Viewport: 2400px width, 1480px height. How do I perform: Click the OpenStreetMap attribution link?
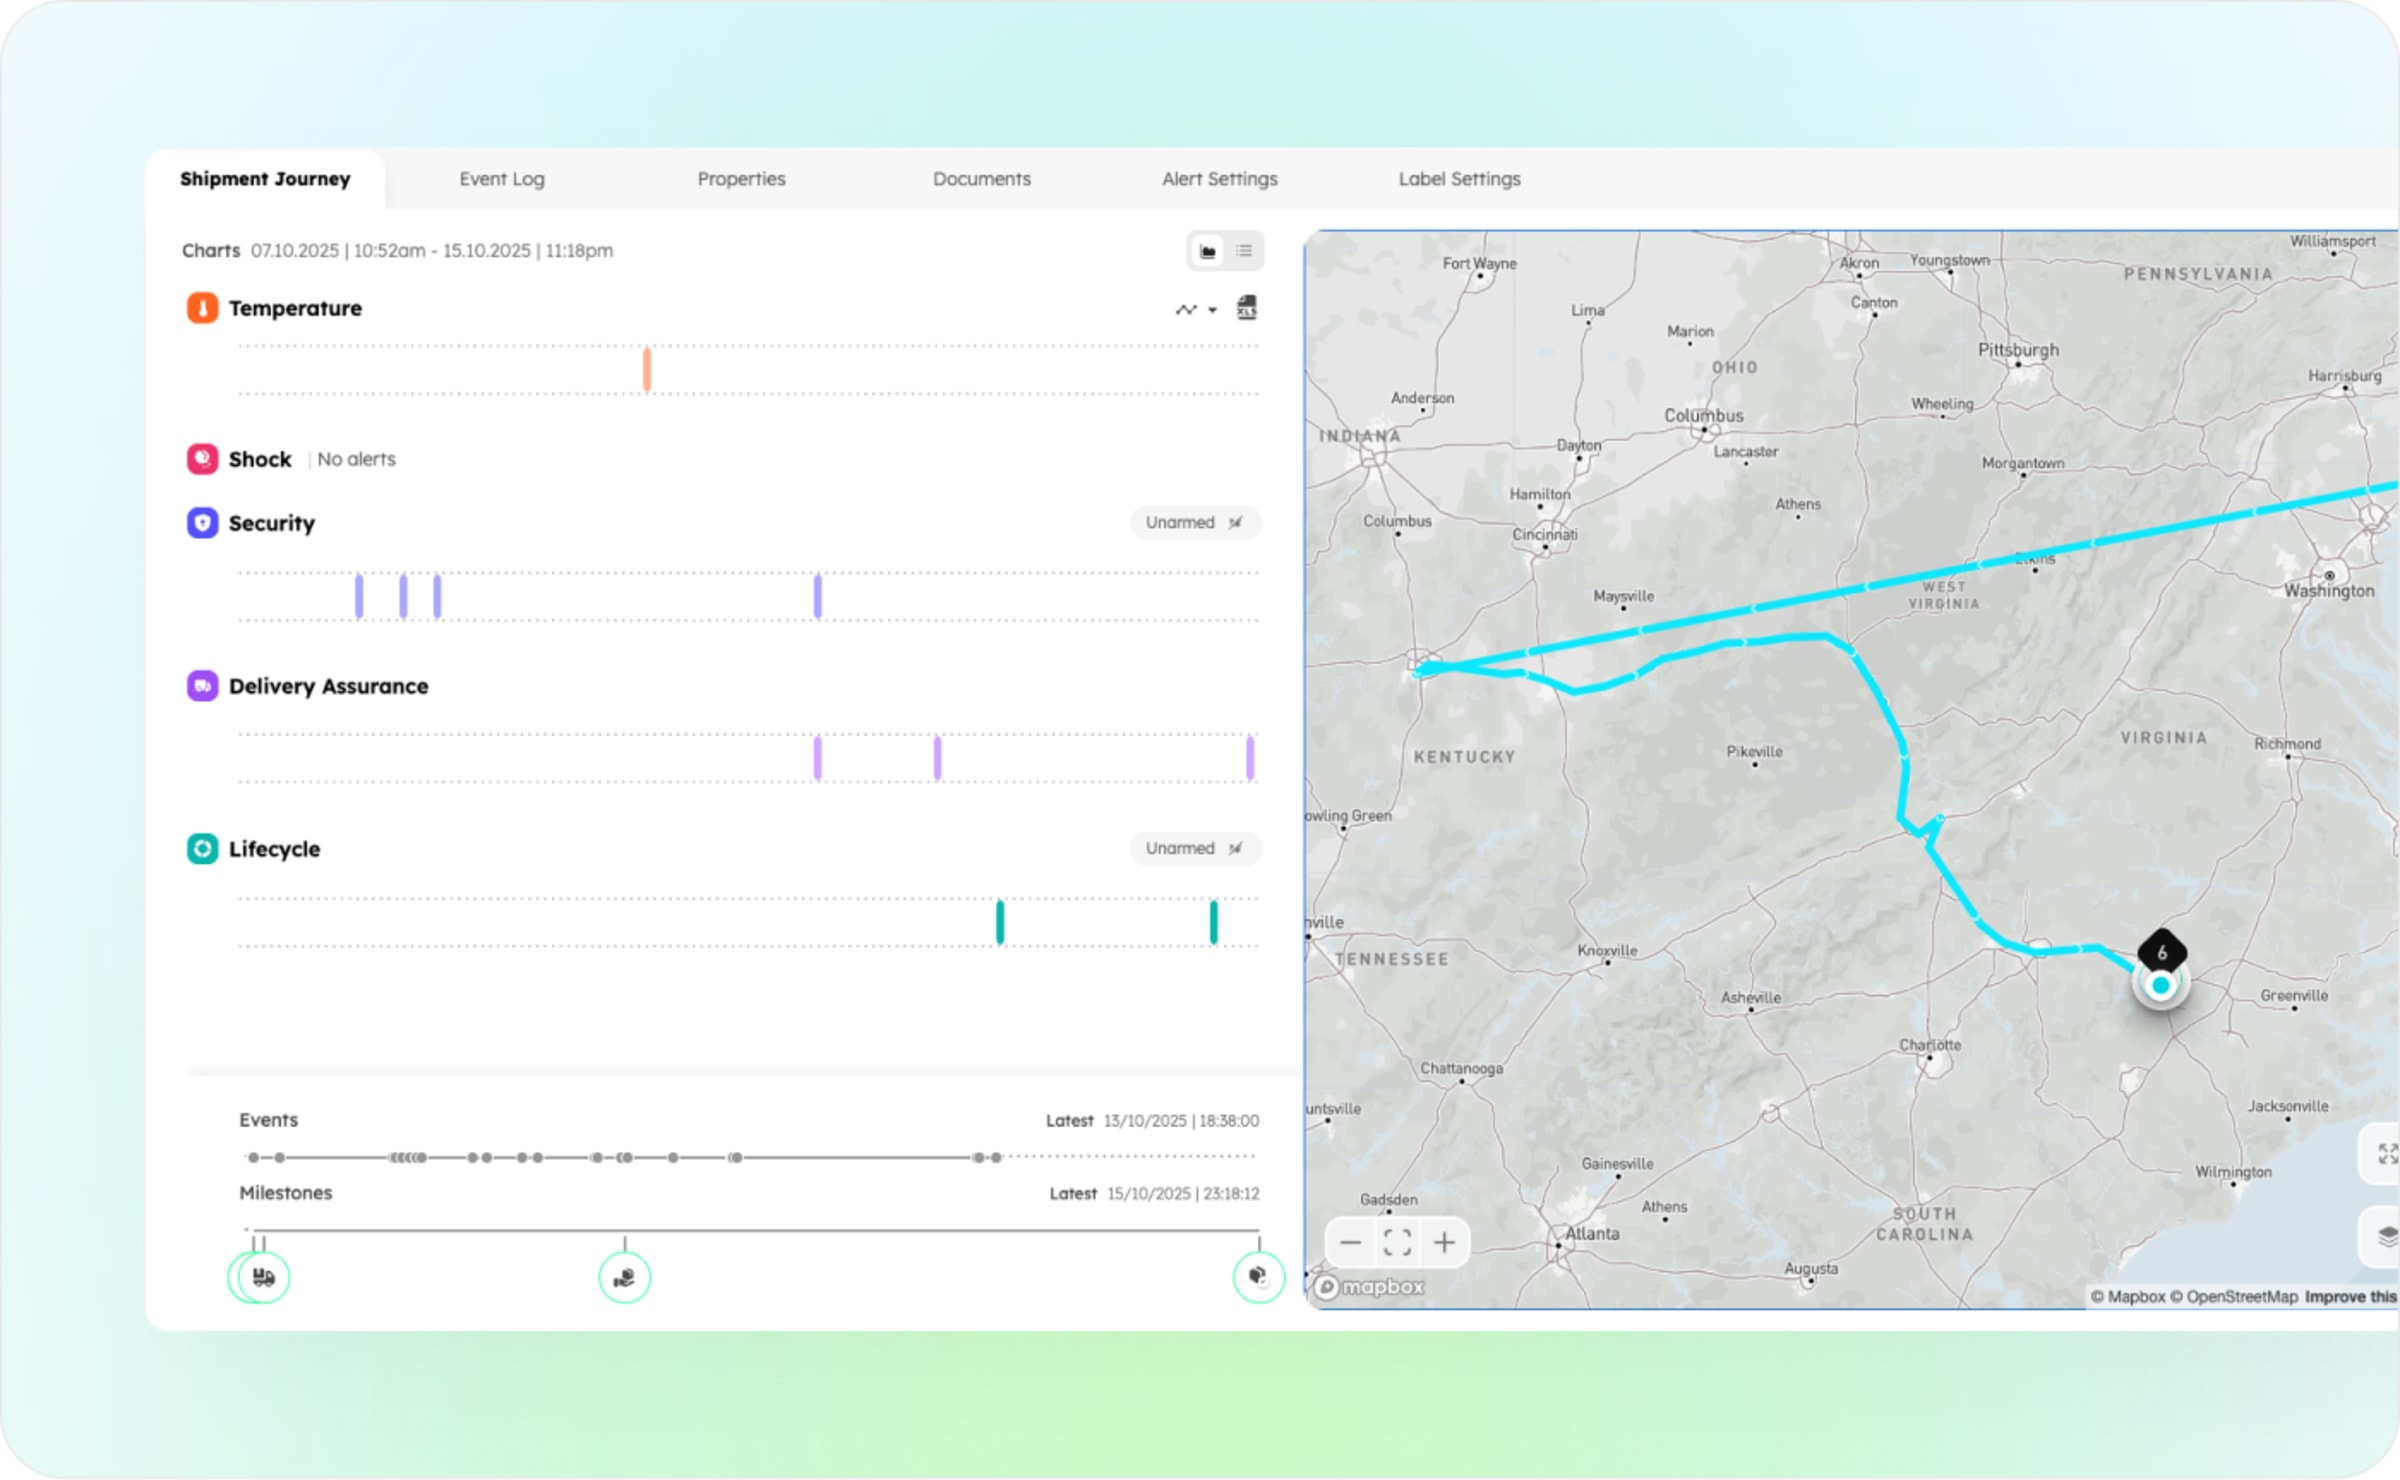click(2241, 1297)
